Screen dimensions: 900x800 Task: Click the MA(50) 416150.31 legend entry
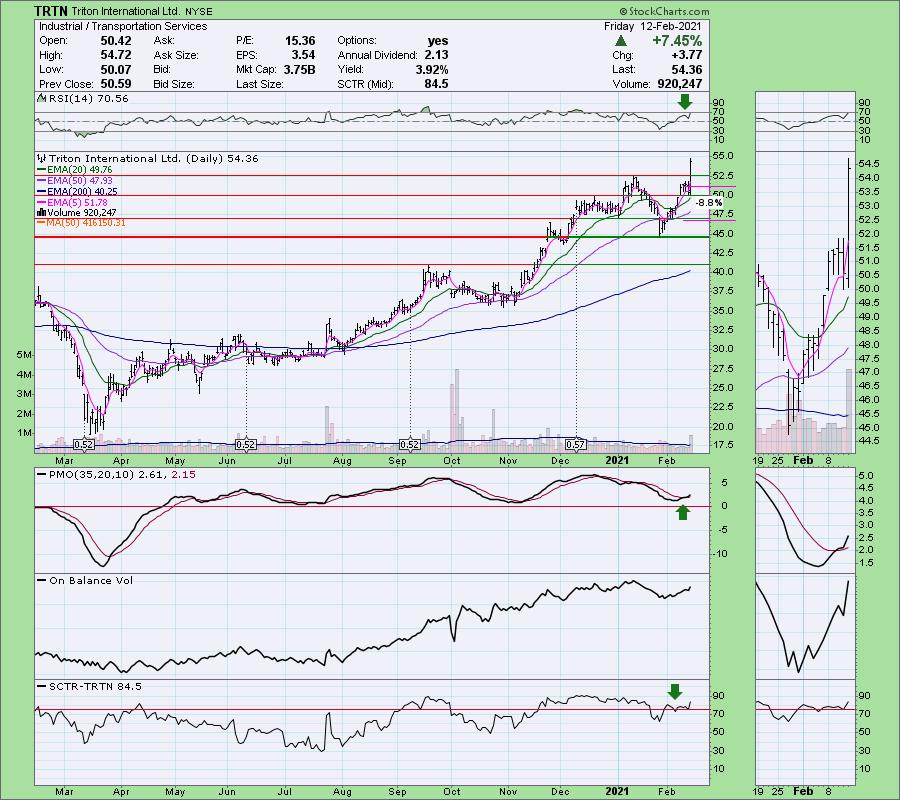81,223
